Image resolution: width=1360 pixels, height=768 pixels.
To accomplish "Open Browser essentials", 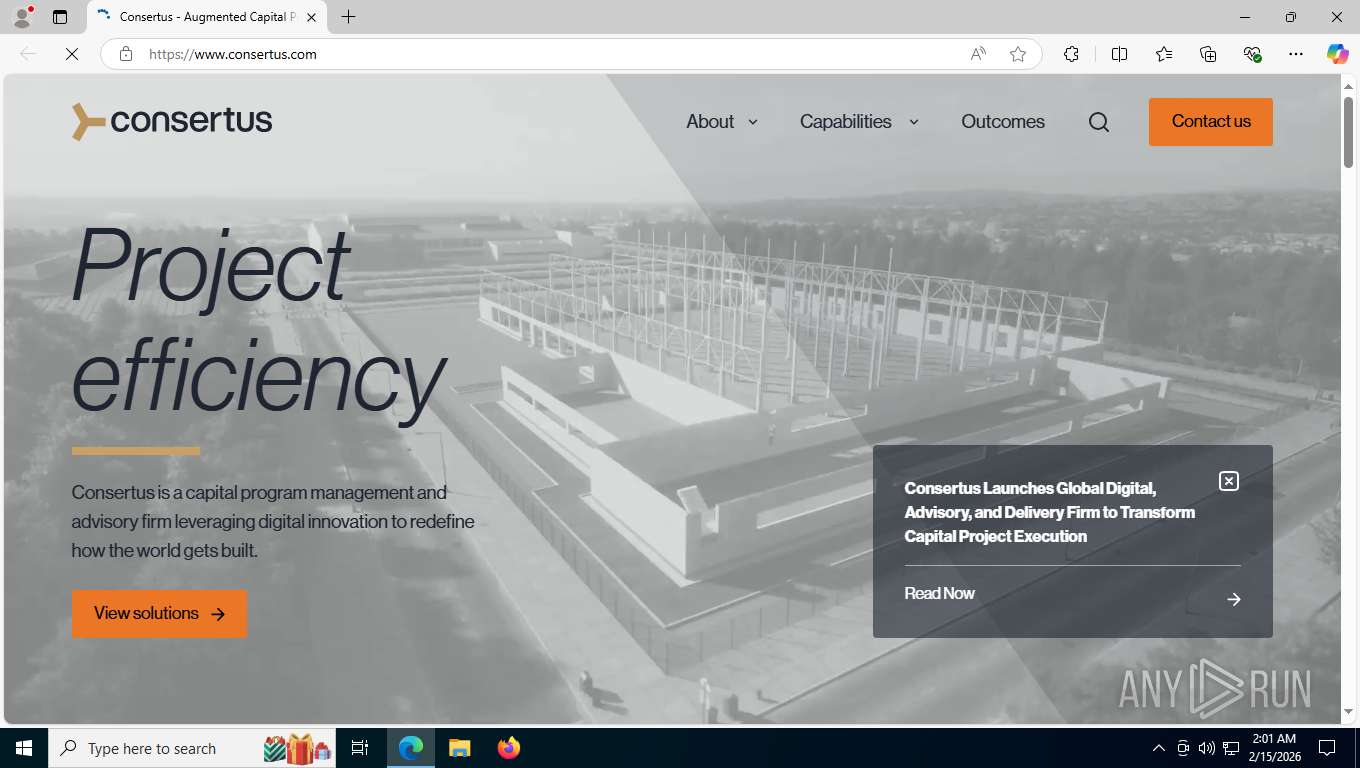I will click(x=1252, y=54).
